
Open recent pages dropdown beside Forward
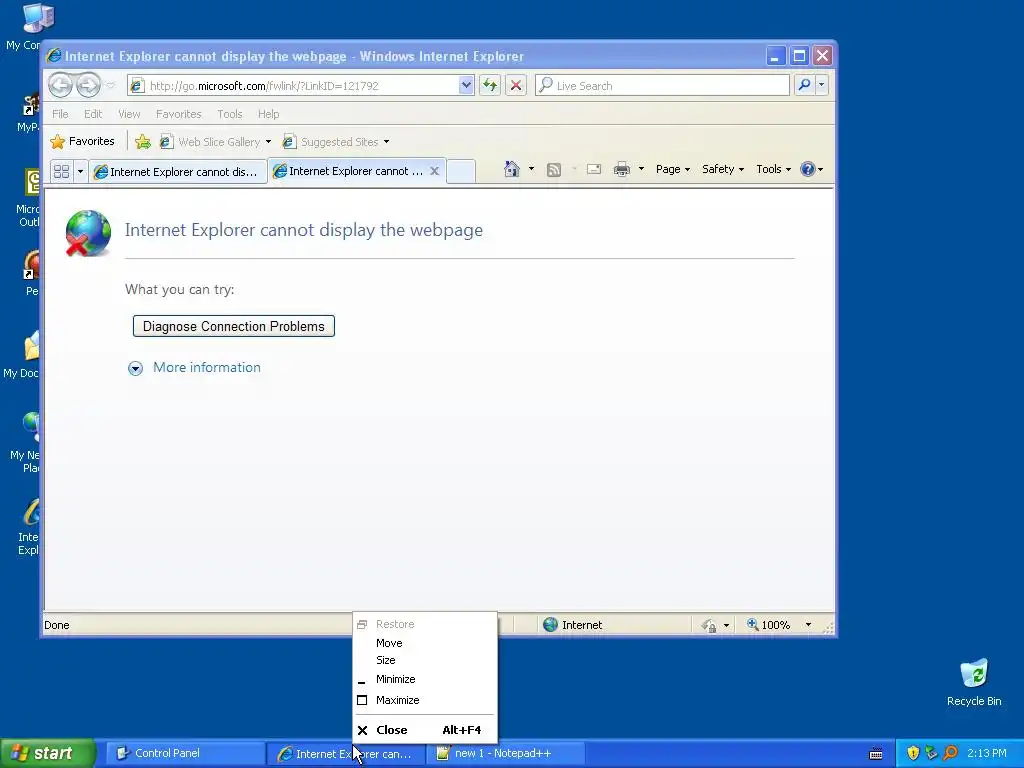click(111, 86)
